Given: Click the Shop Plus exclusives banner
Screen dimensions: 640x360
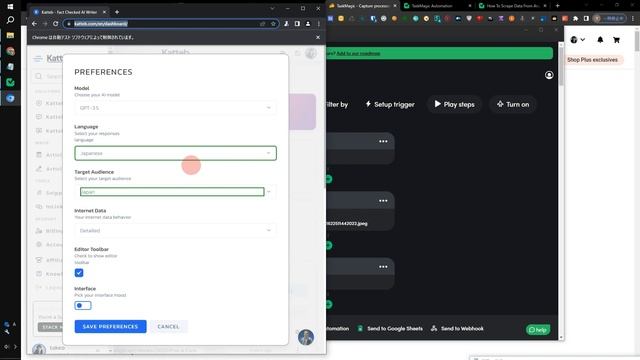Looking at the screenshot, I should point(592,60).
